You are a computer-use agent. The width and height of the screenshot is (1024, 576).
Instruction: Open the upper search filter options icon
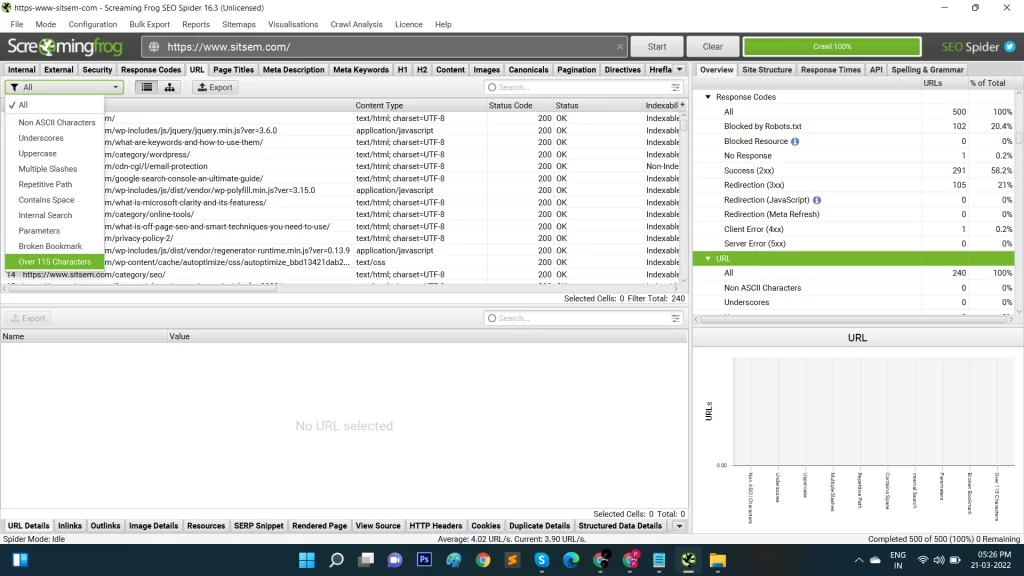click(675, 87)
